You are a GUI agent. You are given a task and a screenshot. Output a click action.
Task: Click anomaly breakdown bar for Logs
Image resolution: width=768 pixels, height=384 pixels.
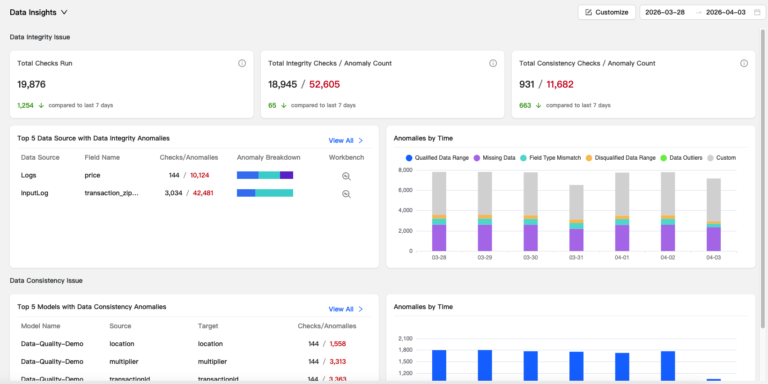pos(265,175)
